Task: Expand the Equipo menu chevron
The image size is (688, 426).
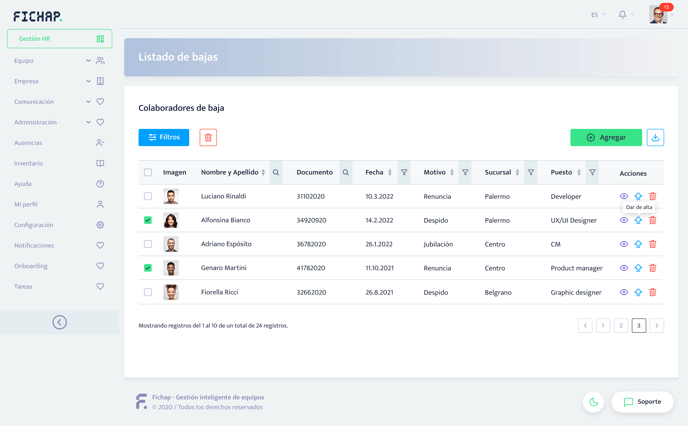Action: point(88,61)
